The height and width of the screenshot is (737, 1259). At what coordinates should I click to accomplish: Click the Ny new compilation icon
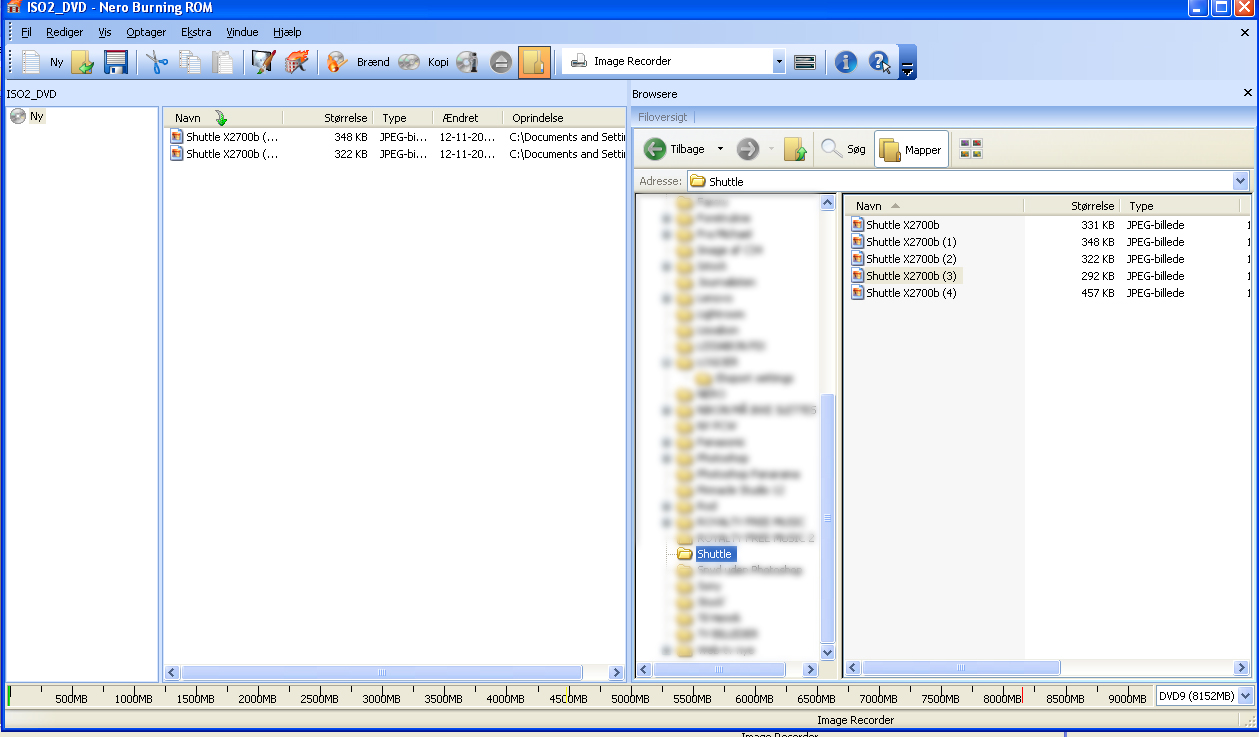(x=32, y=62)
